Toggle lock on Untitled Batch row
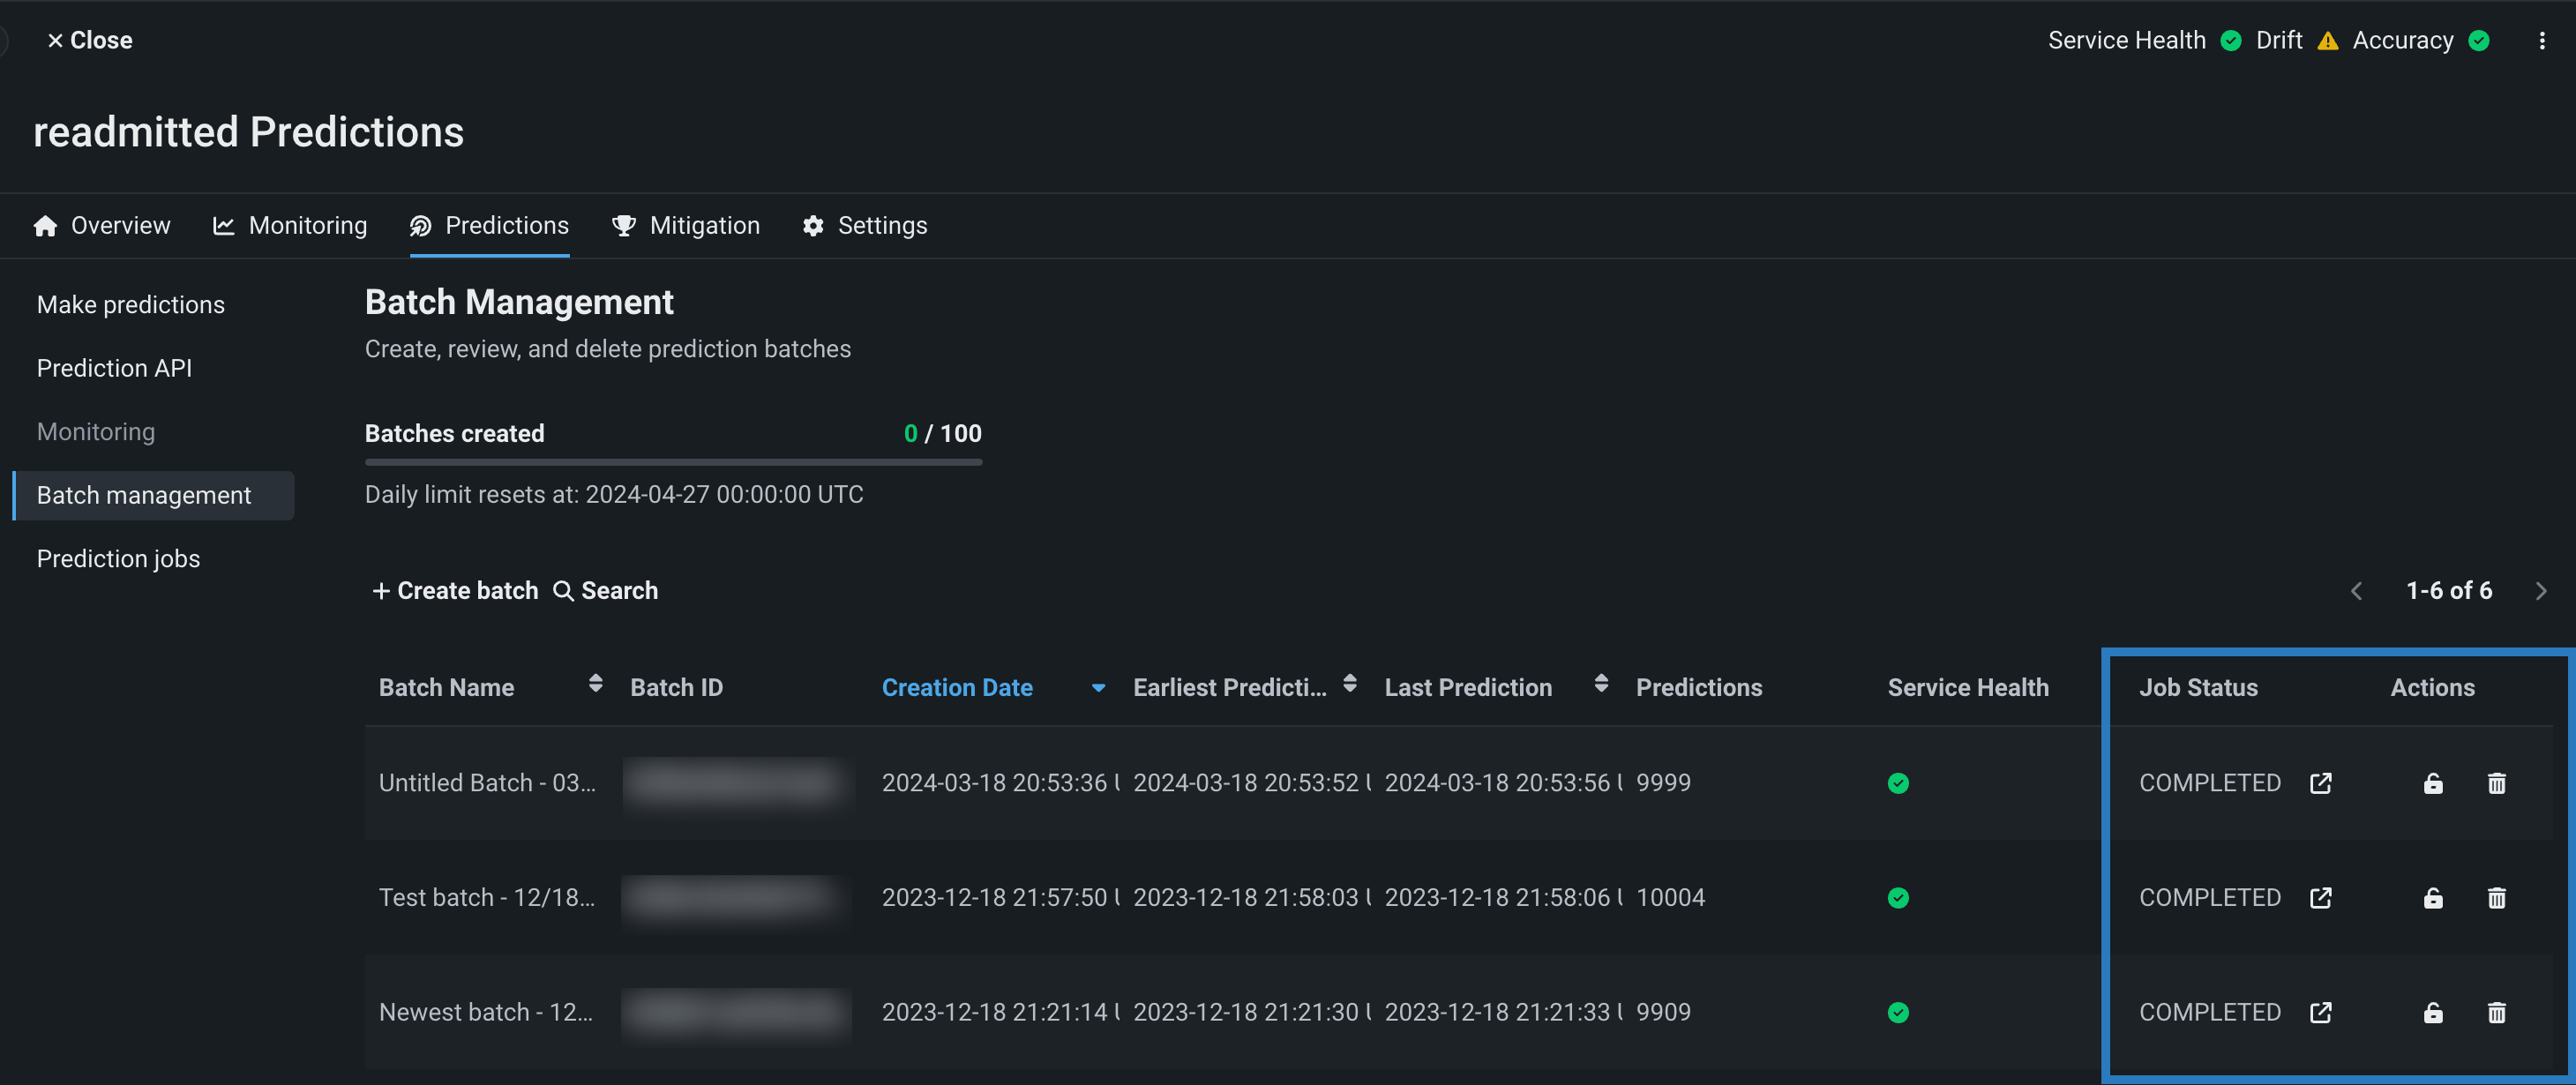The image size is (2576, 1085). click(x=2432, y=783)
